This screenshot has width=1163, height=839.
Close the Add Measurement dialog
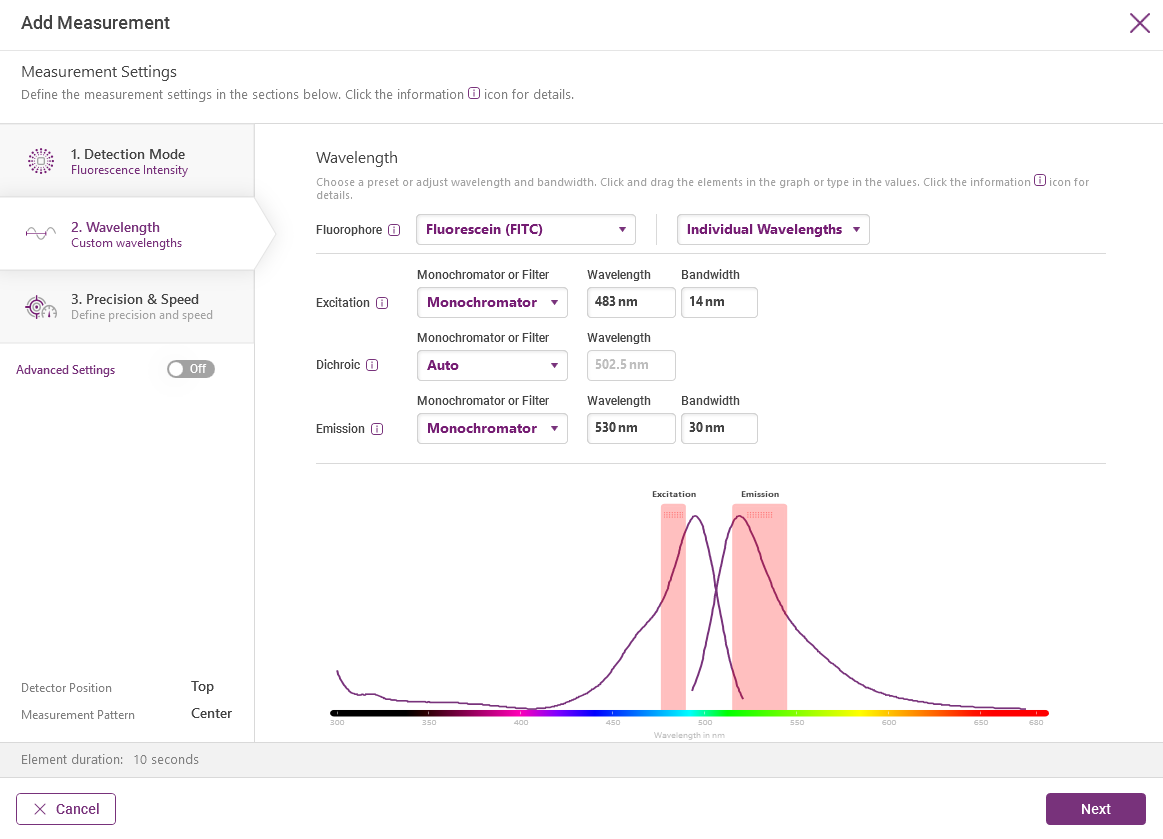(x=1140, y=23)
